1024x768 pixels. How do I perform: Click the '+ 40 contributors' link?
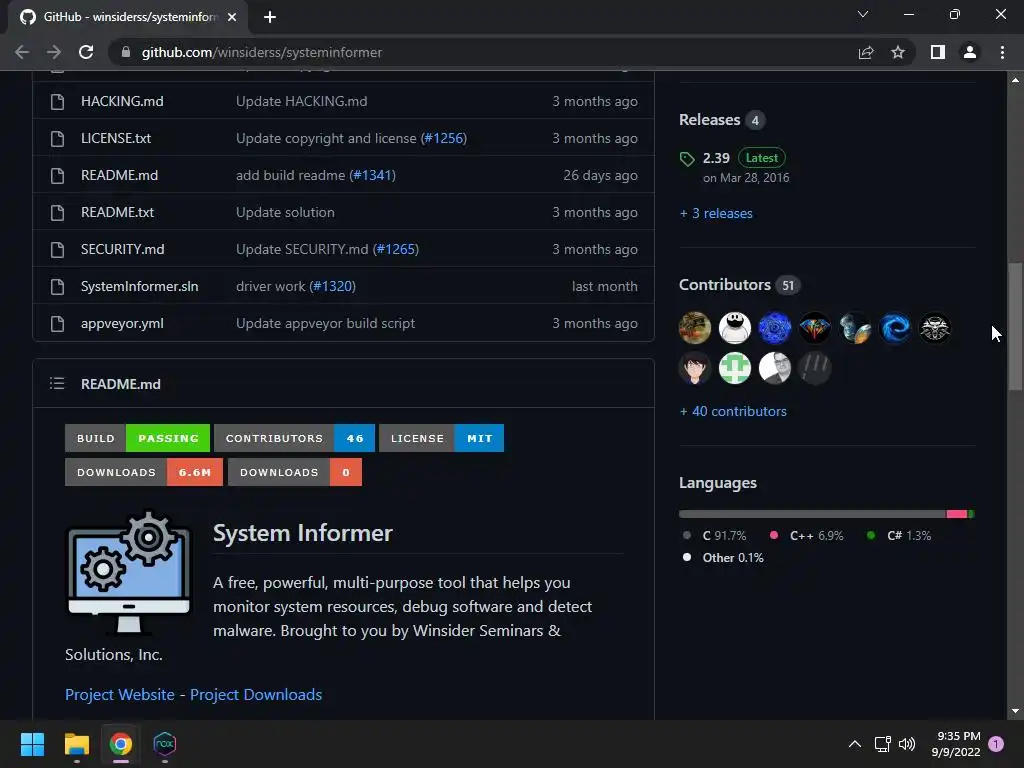tap(733, 411)
